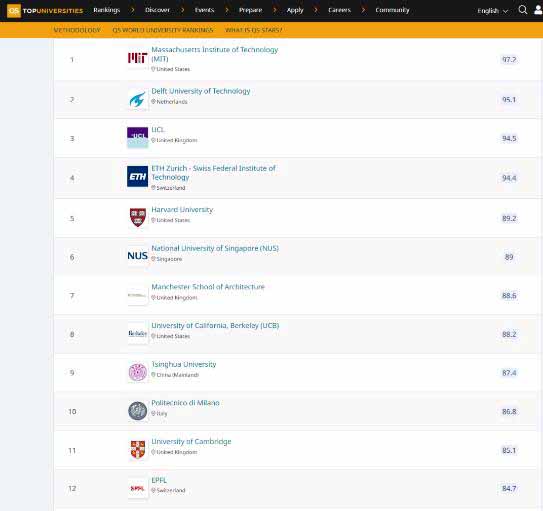Click the Politecnico di Milano round logo
This screenshot has width=543, height=511.
click(137, 411)
